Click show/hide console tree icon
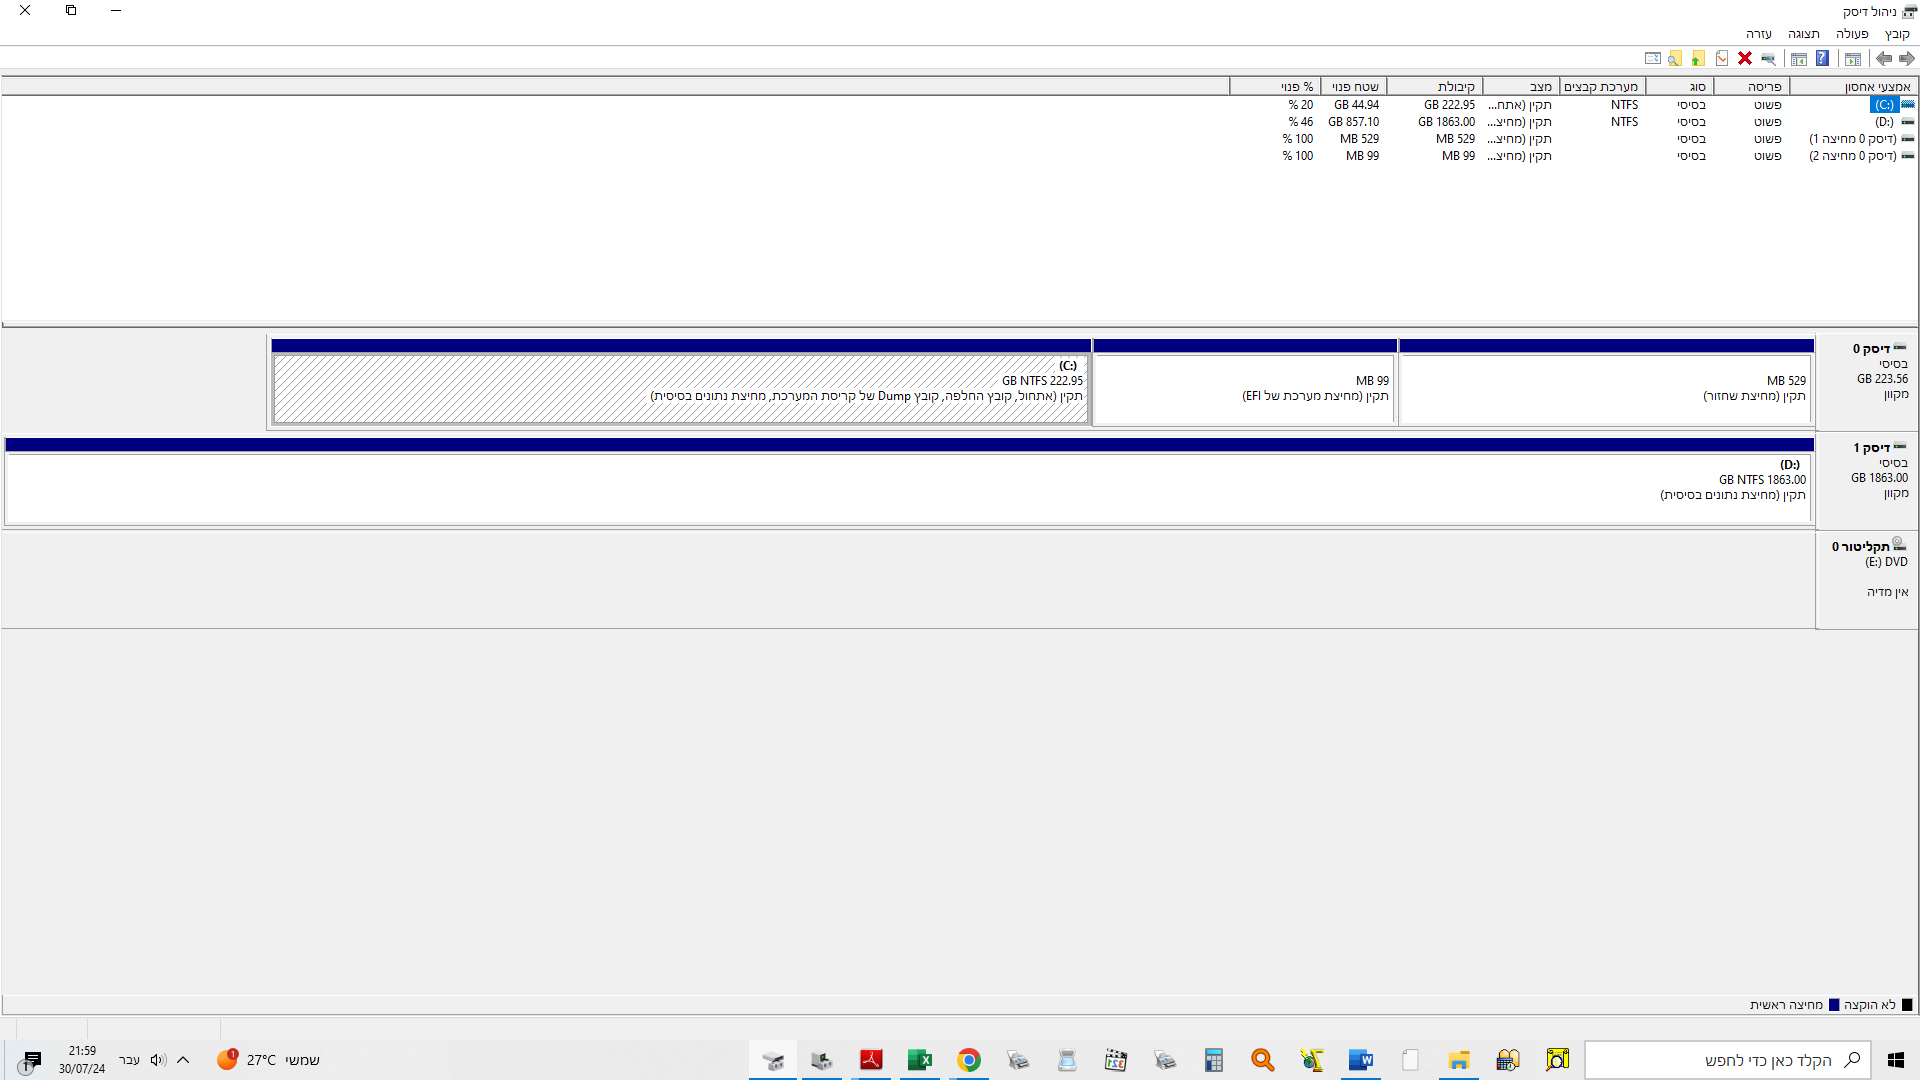 [x=1853, y=59]
